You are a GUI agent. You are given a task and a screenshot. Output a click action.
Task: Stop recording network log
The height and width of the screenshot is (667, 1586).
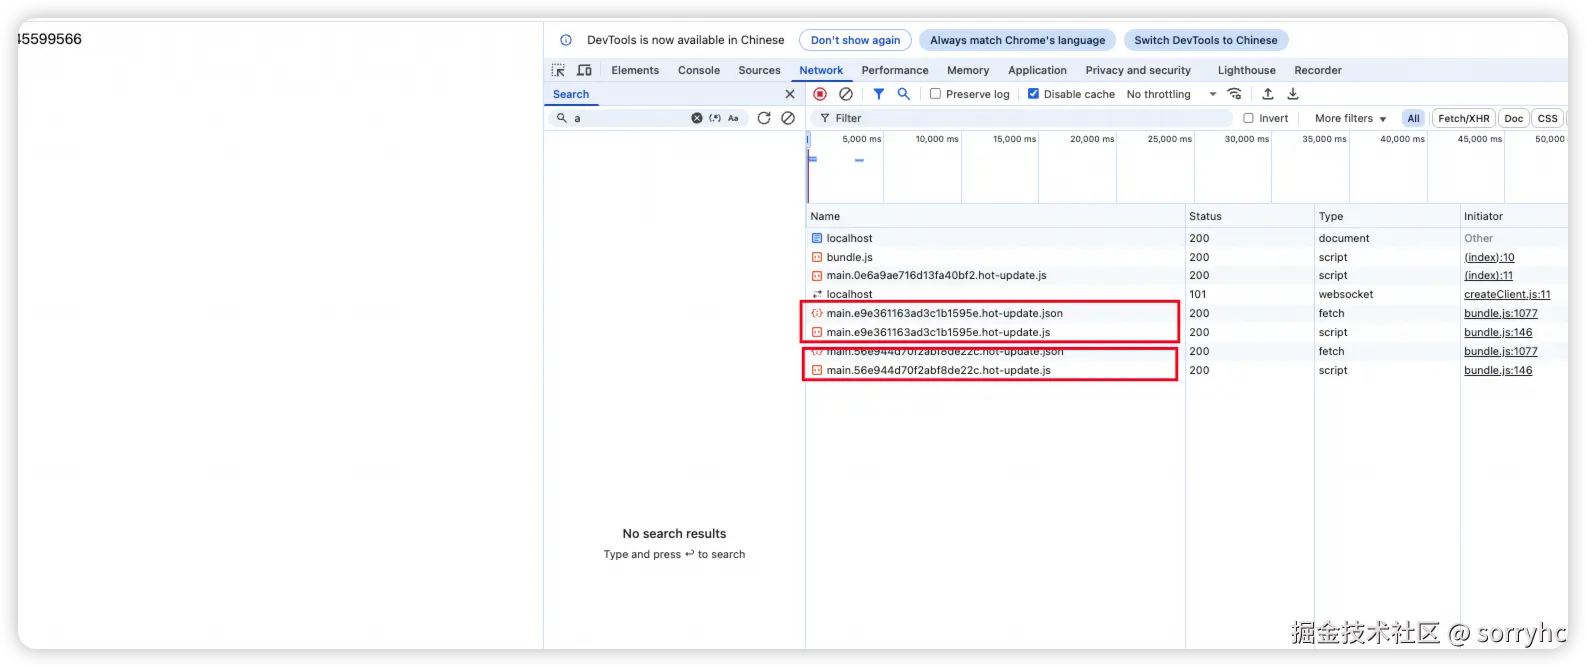tap(820, 94)
